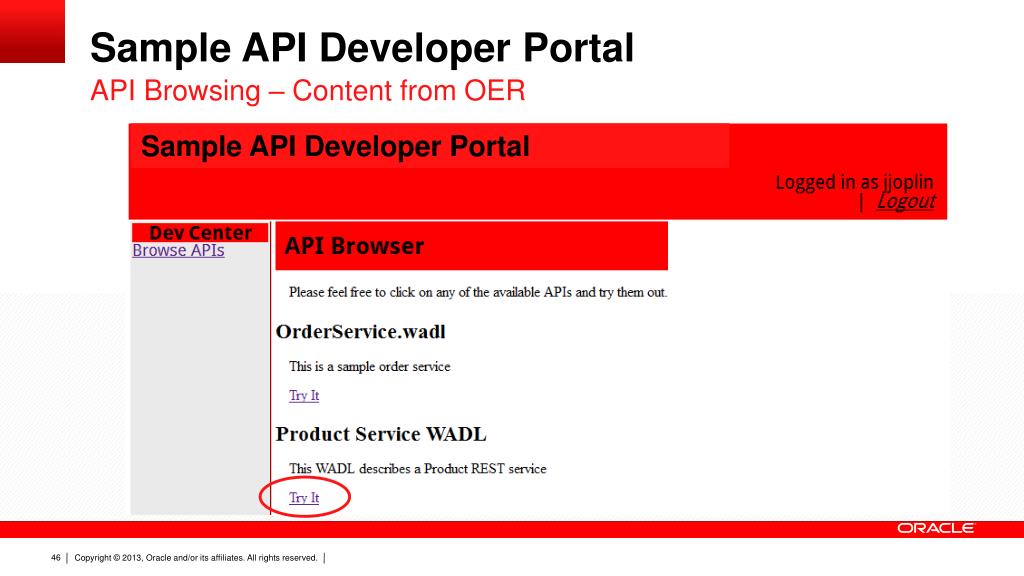Click the API Browser header
Viewport: 1024px width, 576px height.
[472, 246]
